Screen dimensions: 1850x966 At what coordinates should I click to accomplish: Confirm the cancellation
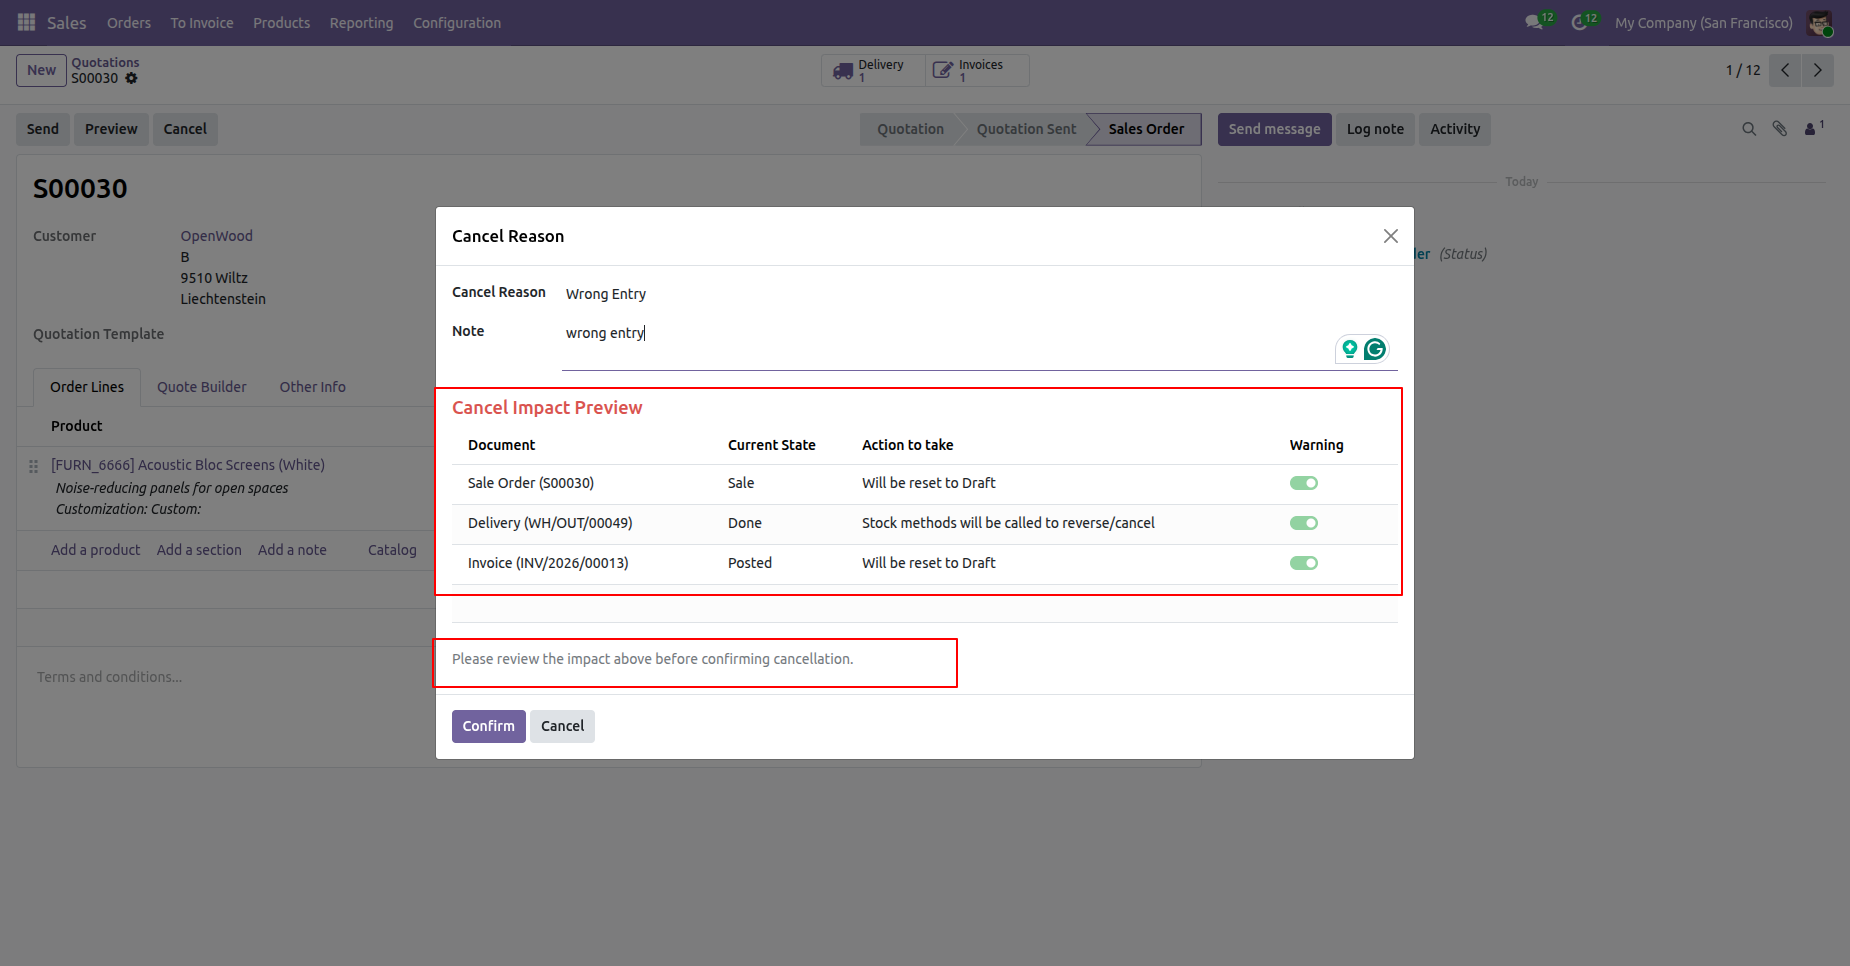[x=488, y=726]
